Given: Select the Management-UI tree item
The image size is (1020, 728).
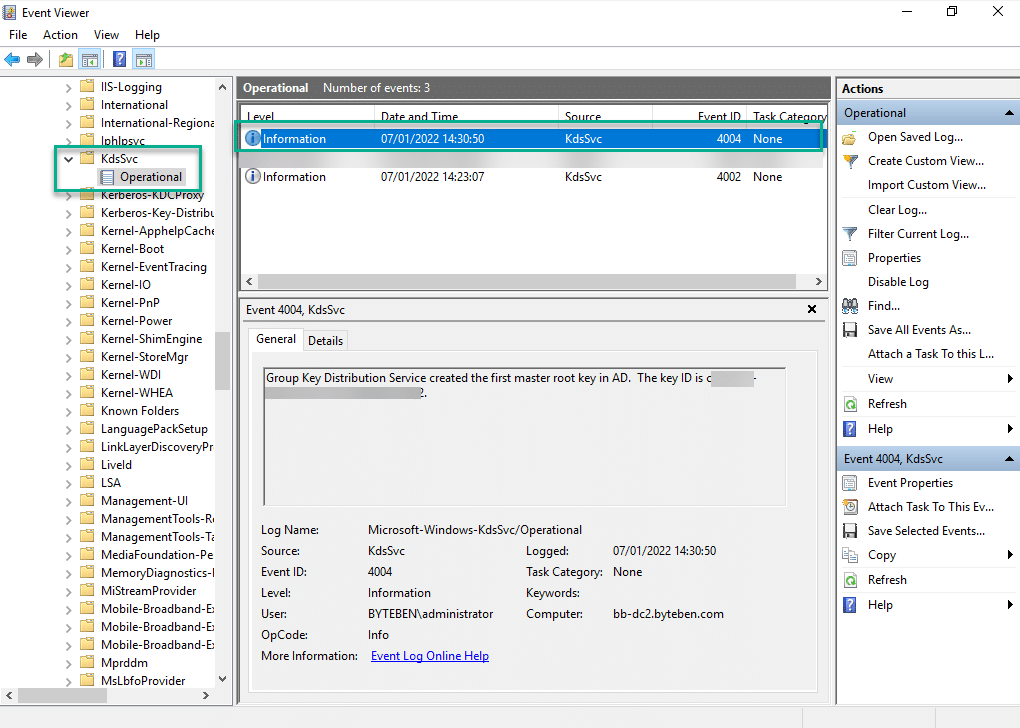Looking at the screenshot, I should click(x=144, y=501).
